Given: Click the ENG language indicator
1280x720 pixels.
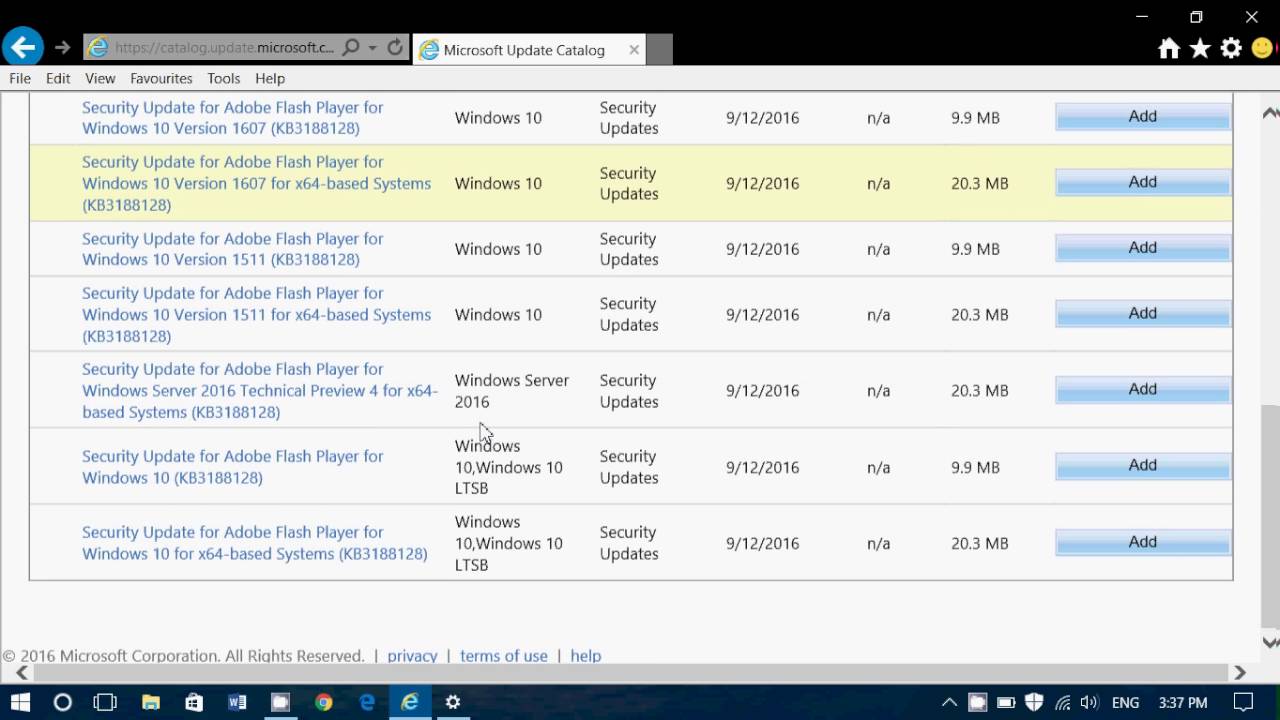Looking at the screenshot, I should (1125, 703).
